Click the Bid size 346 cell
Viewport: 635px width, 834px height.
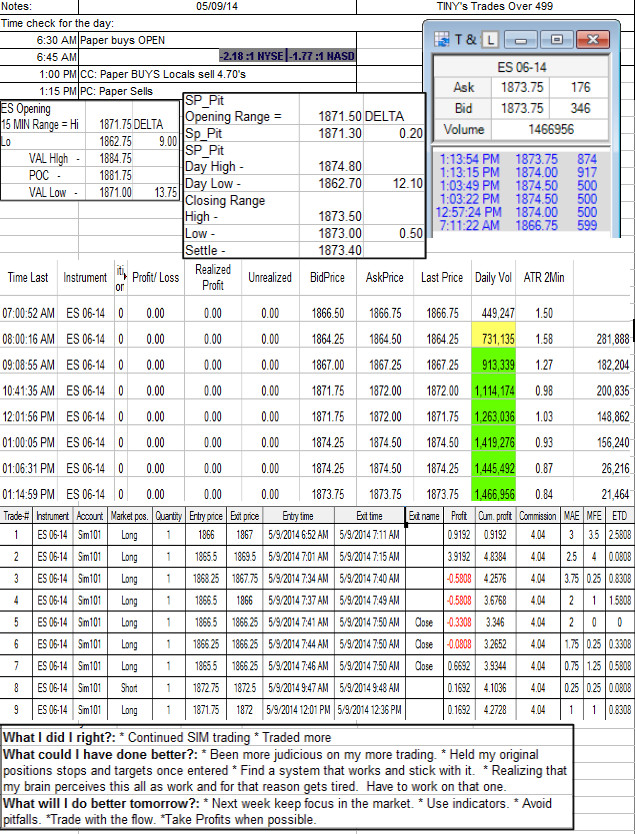click(x=580, y=109)
